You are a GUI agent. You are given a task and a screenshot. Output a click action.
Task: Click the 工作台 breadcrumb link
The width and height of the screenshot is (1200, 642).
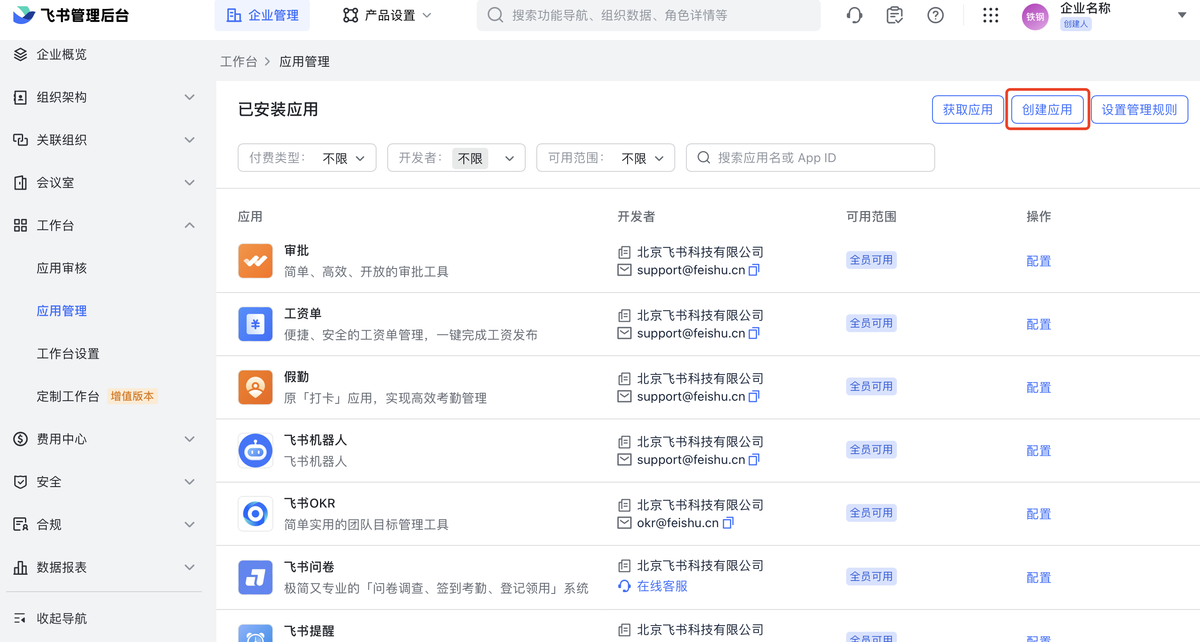point(238,62)
